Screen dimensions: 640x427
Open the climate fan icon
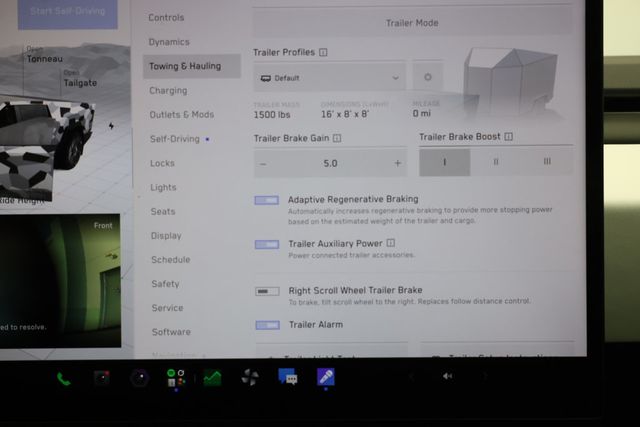point(249,377)
